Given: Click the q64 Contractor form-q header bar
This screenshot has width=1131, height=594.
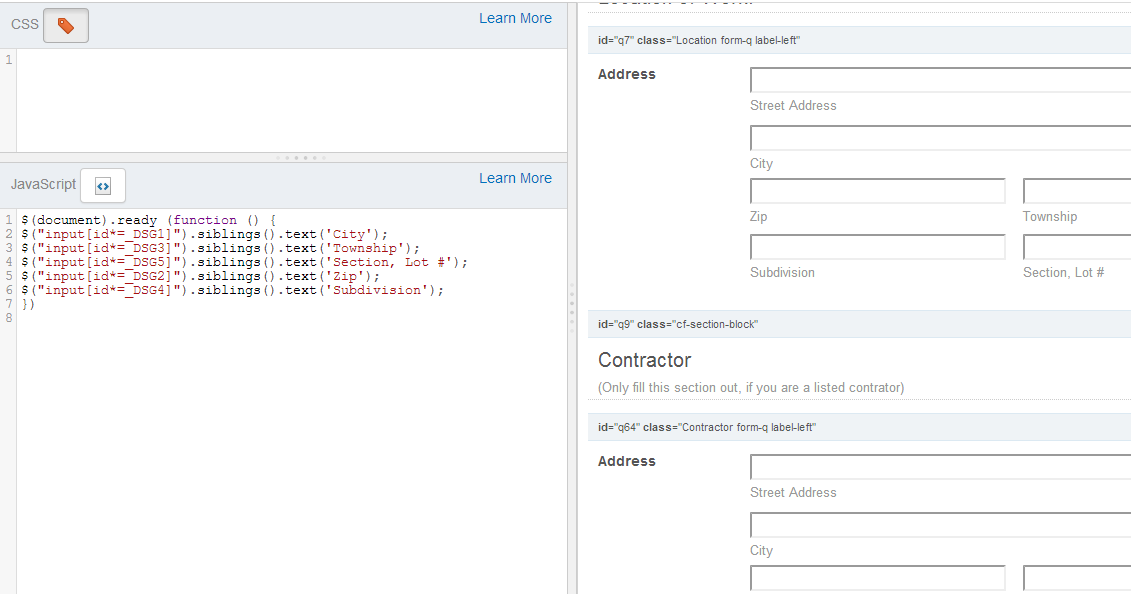Looking at the screenshot, I should tap(858, 427).
